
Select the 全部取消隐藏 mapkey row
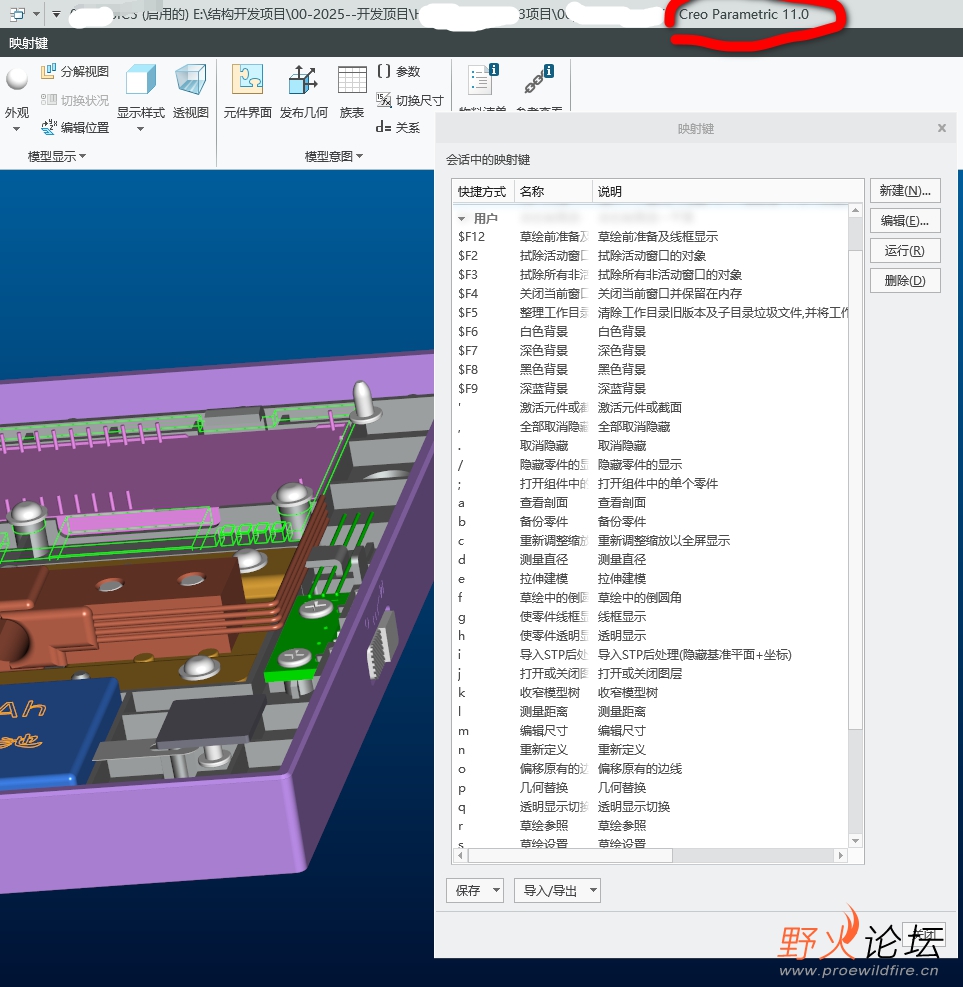(x=650, y=427)
